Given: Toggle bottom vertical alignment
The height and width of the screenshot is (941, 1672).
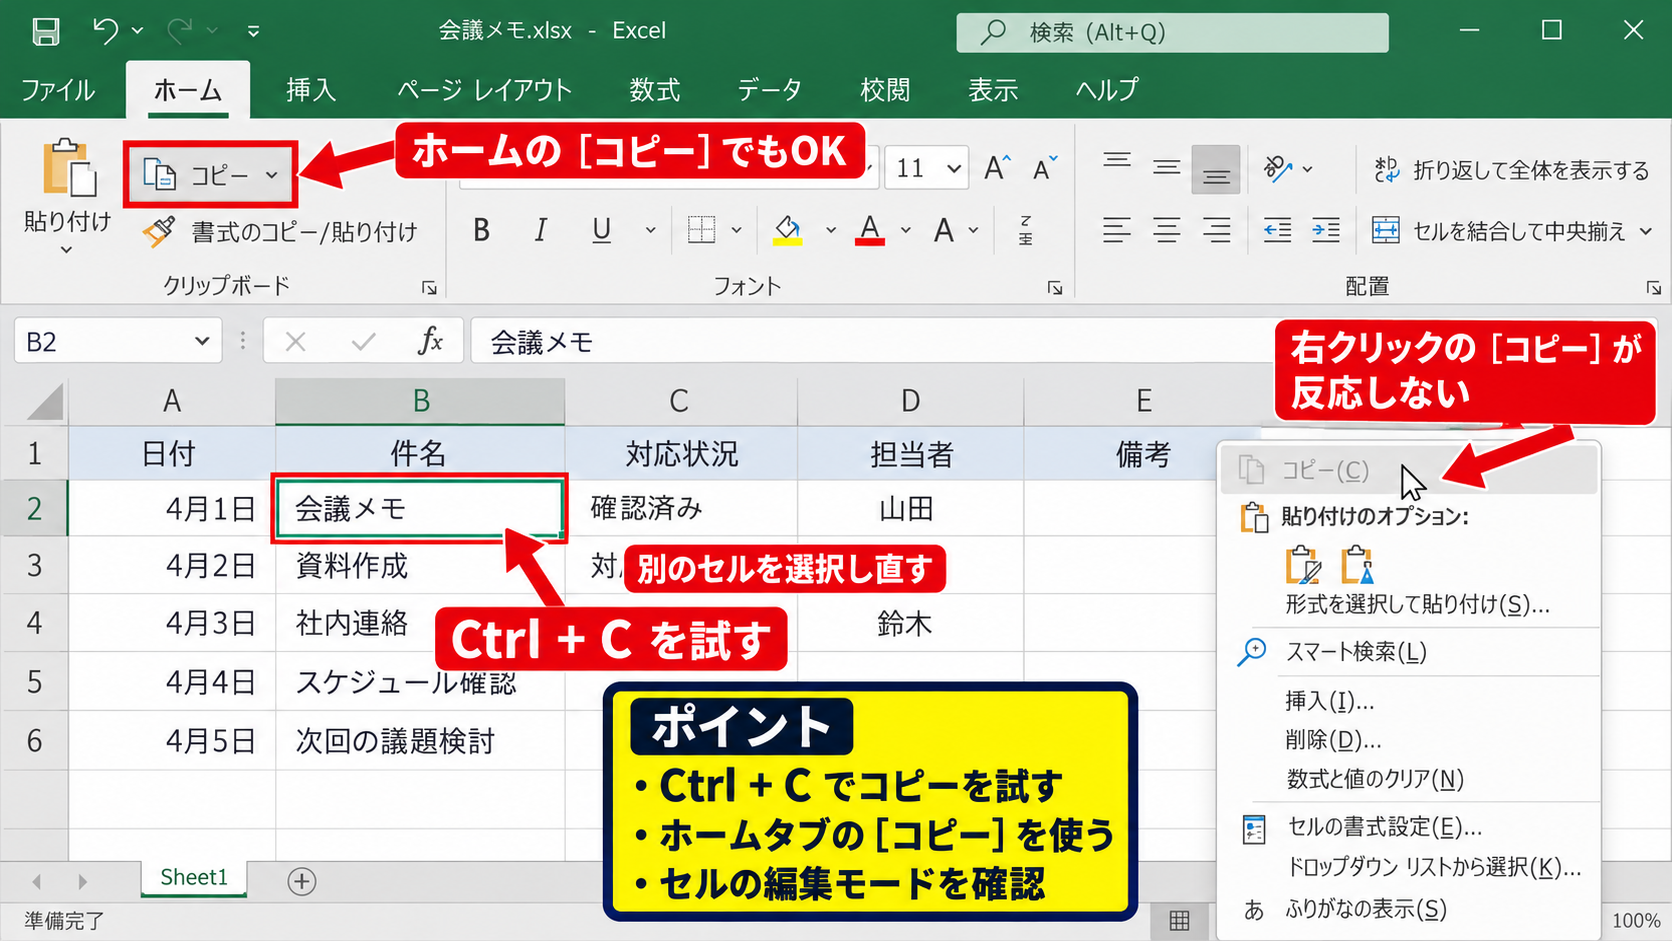Looking at the screenshot, I should tap(1216, 169).
